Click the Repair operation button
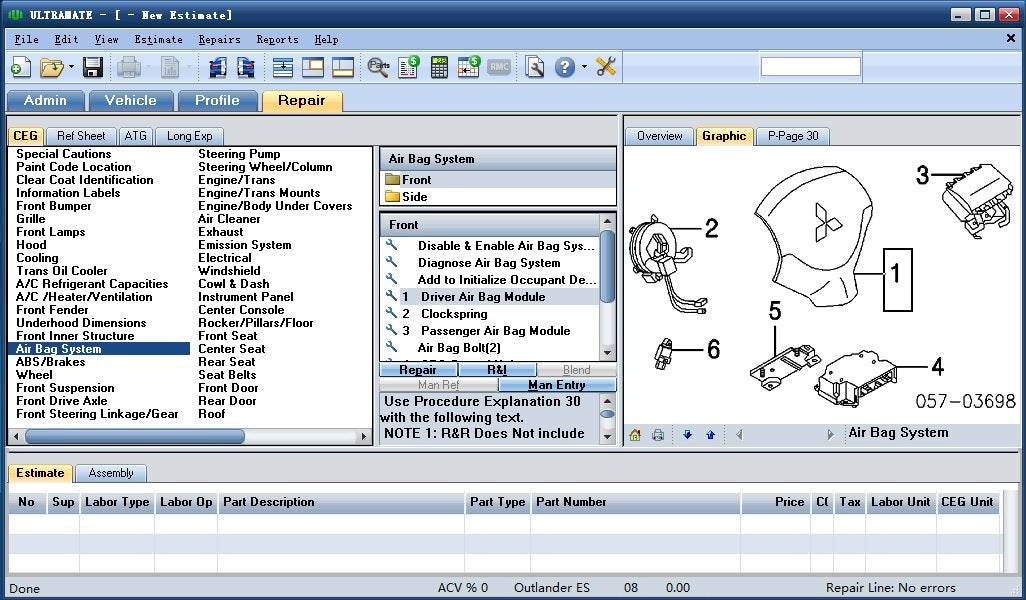The height and width of the screenshot is (600, 1026). 418,370
